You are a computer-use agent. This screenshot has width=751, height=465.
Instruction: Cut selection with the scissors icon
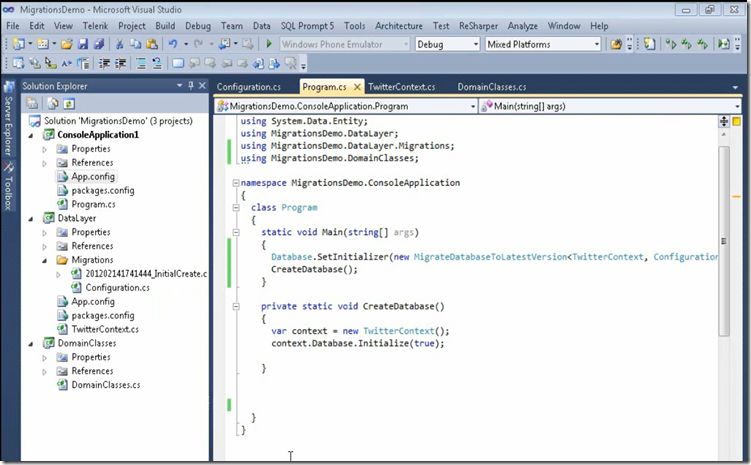(119, 44)
